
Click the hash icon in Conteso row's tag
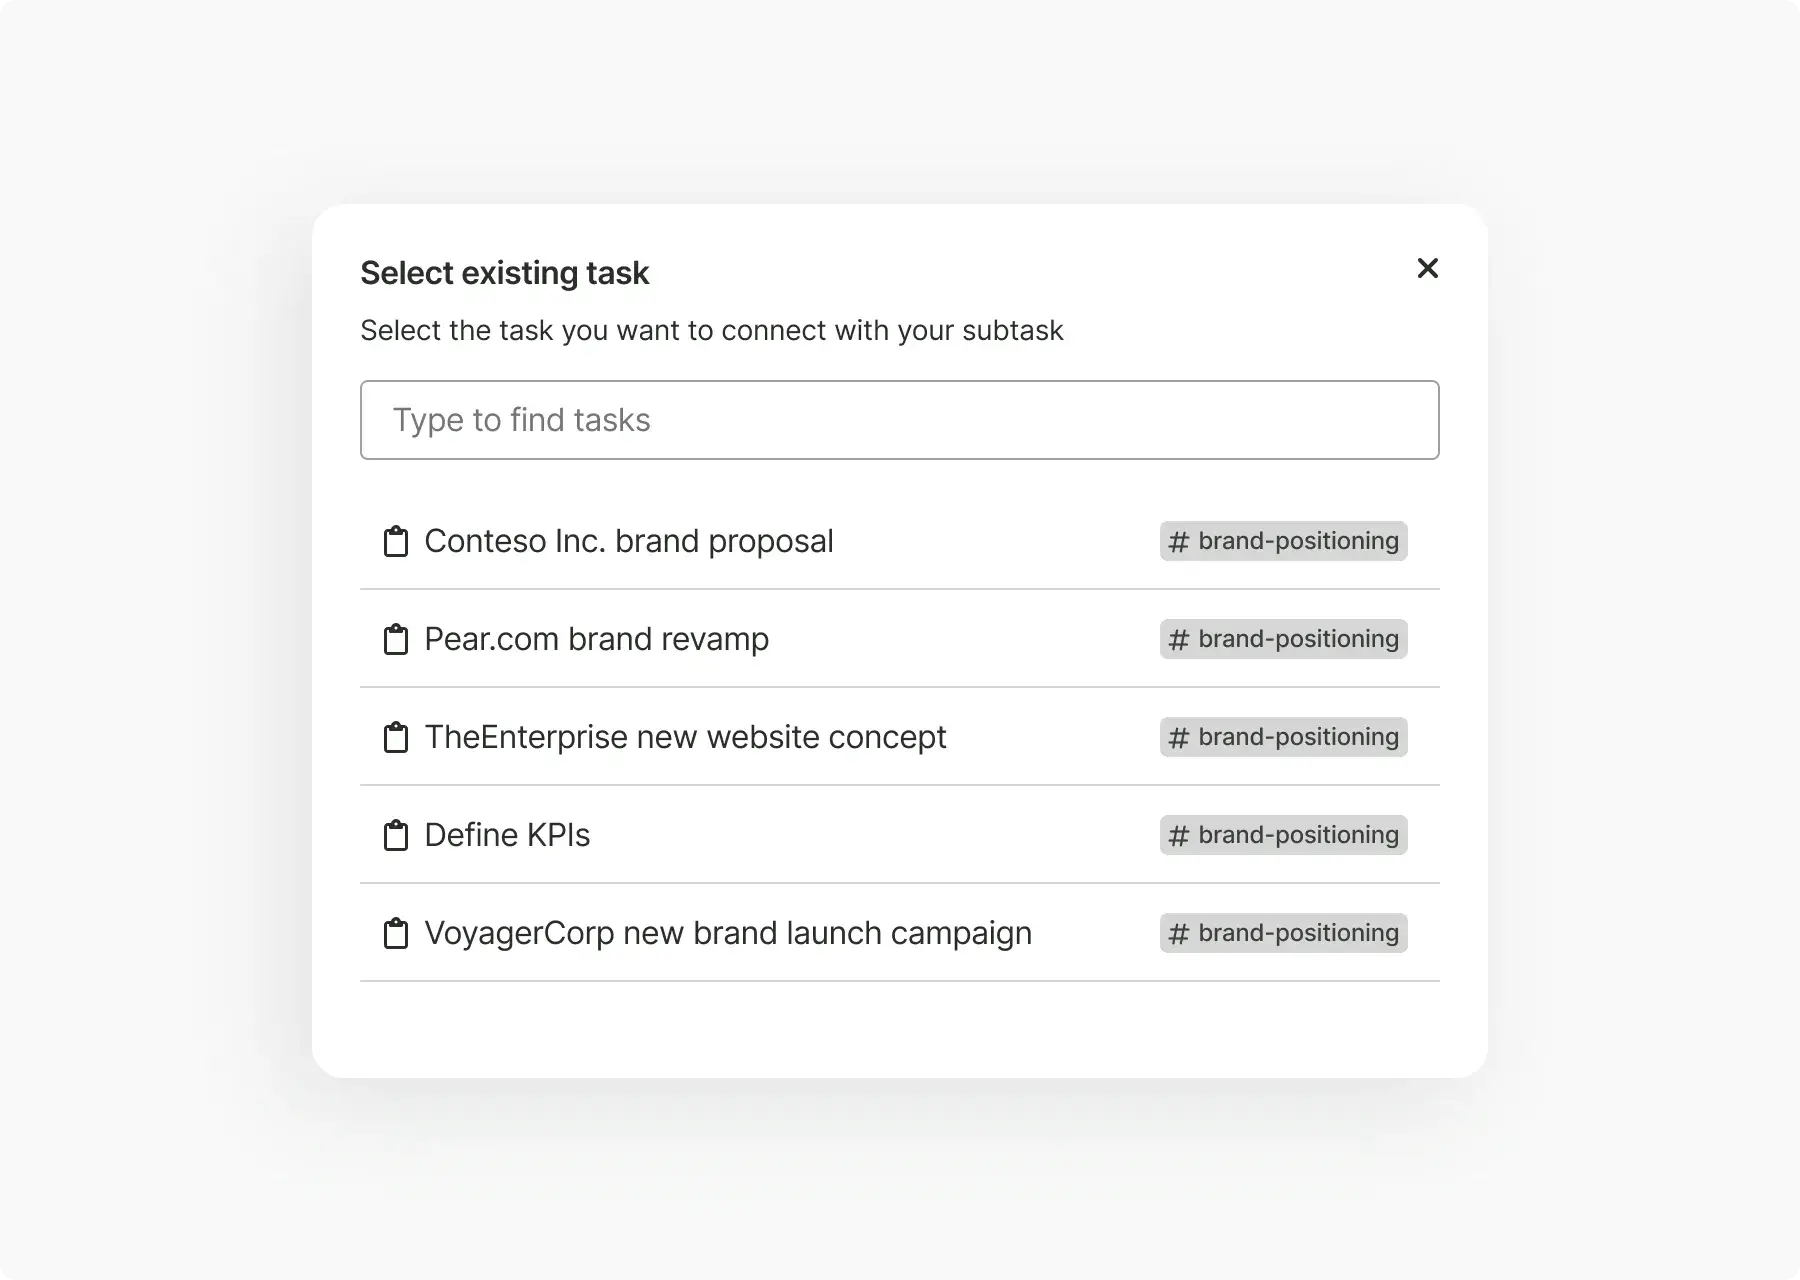(1179, 542)
